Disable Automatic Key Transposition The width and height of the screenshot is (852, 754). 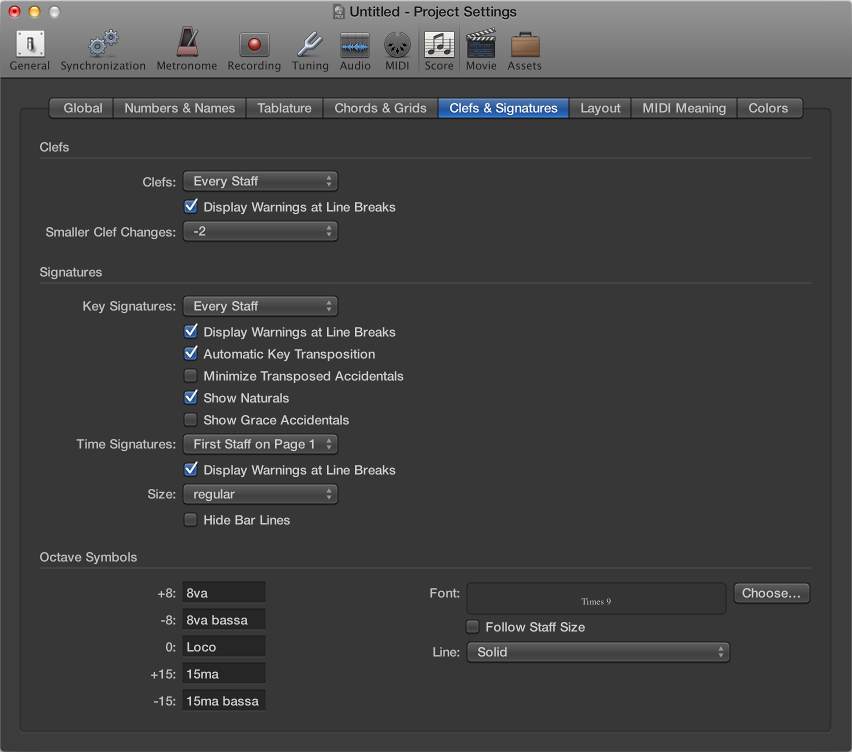tap(191, 354)
